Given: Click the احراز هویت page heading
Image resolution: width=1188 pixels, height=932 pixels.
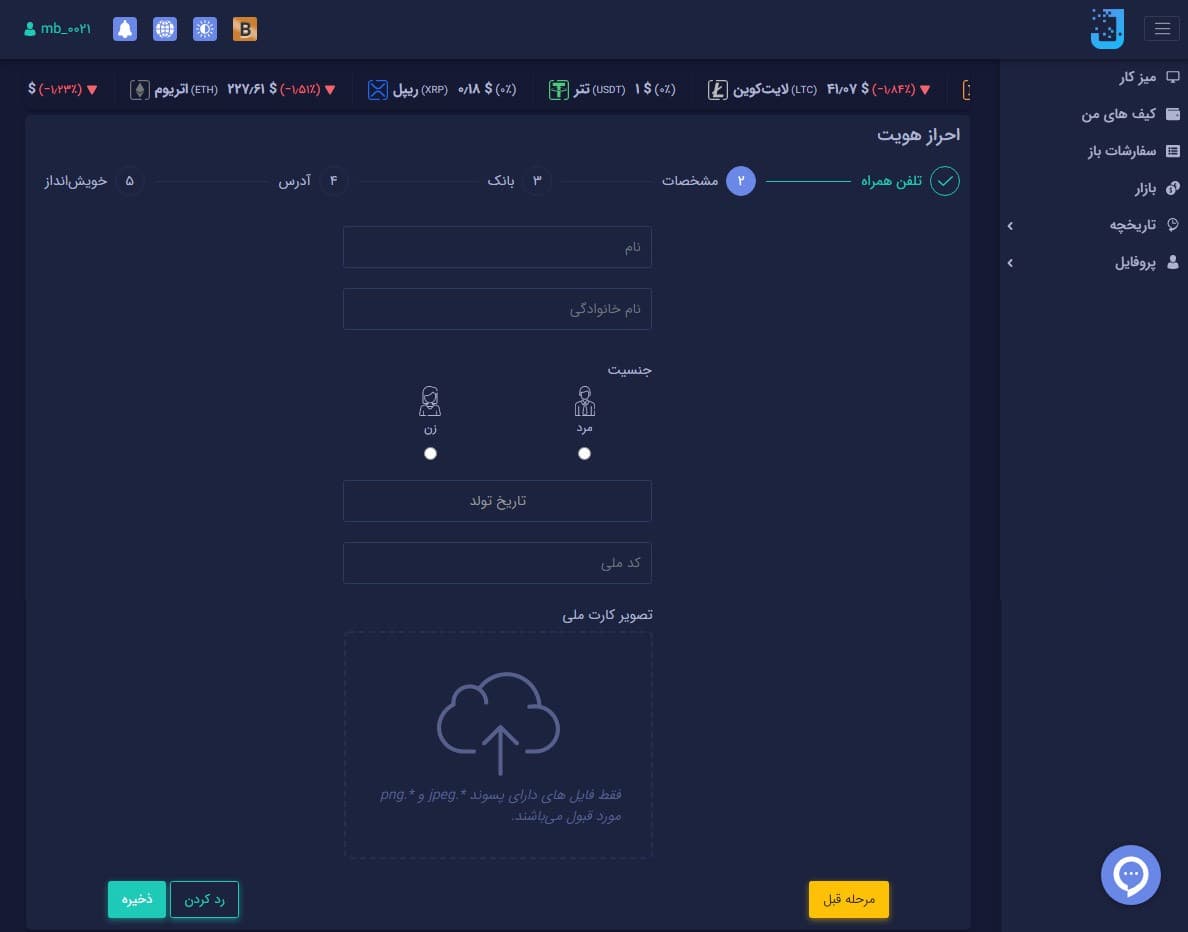Looking at the screenshot, I should [918, 135].
